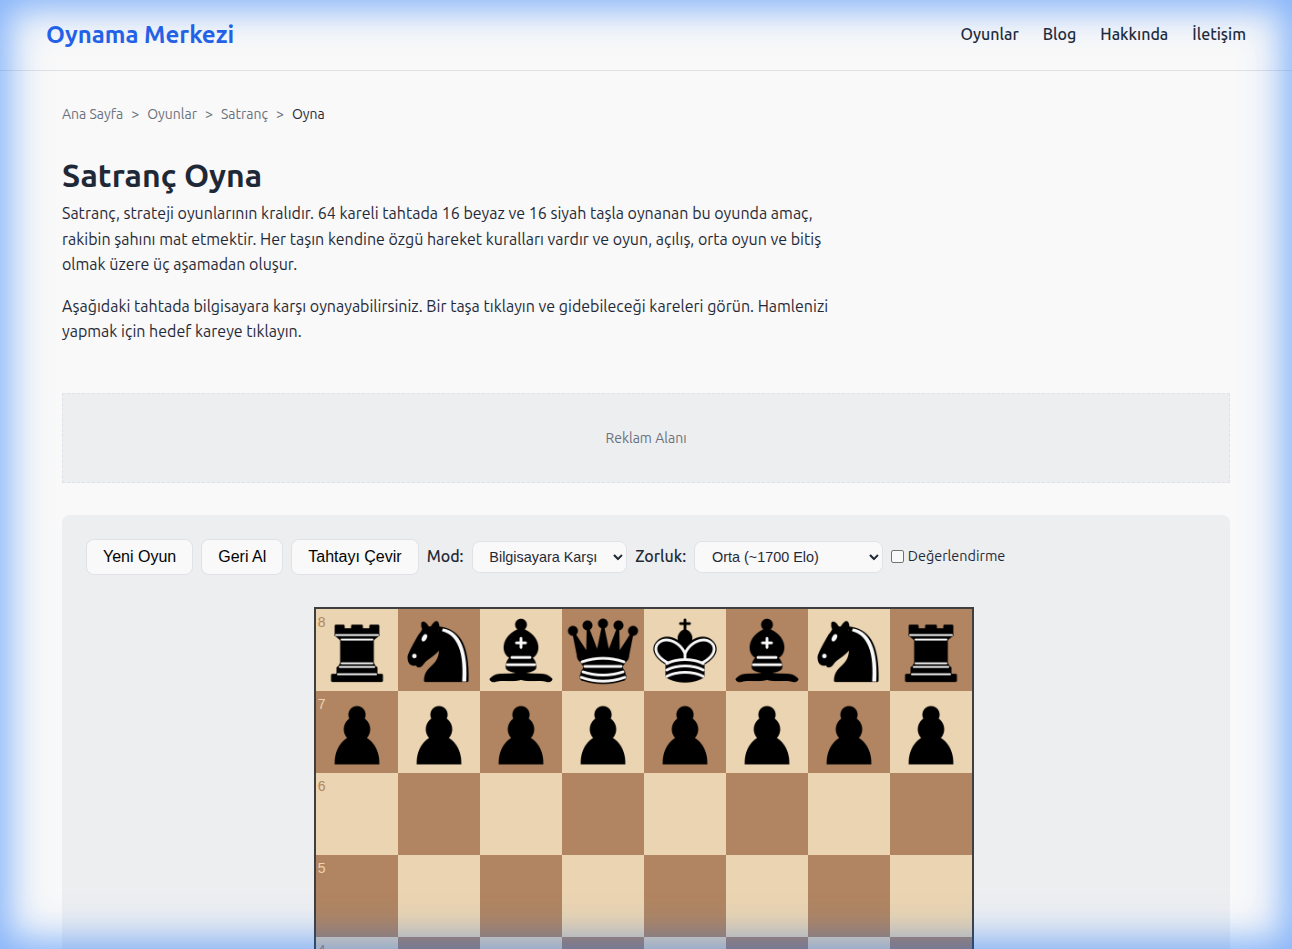This screenshot has height=949, width=1292.
Task: Go to the Blog page
Action: [x=1059, y=34]
